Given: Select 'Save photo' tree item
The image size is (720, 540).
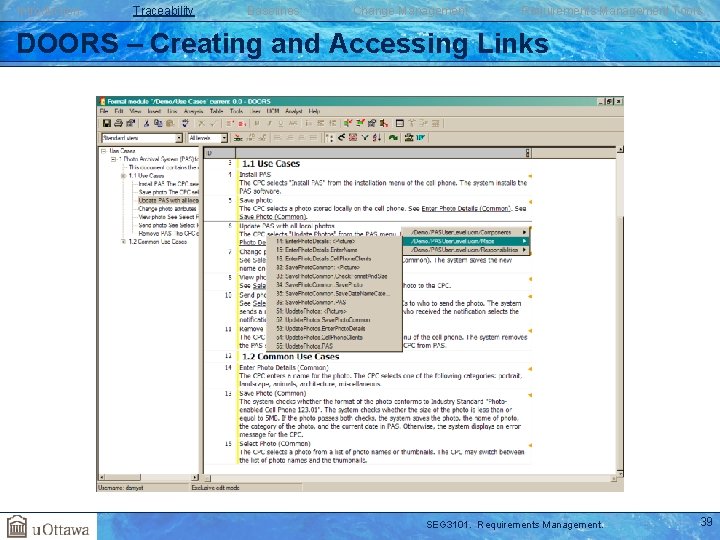Looking at the screenshot, I should [169, 192].
